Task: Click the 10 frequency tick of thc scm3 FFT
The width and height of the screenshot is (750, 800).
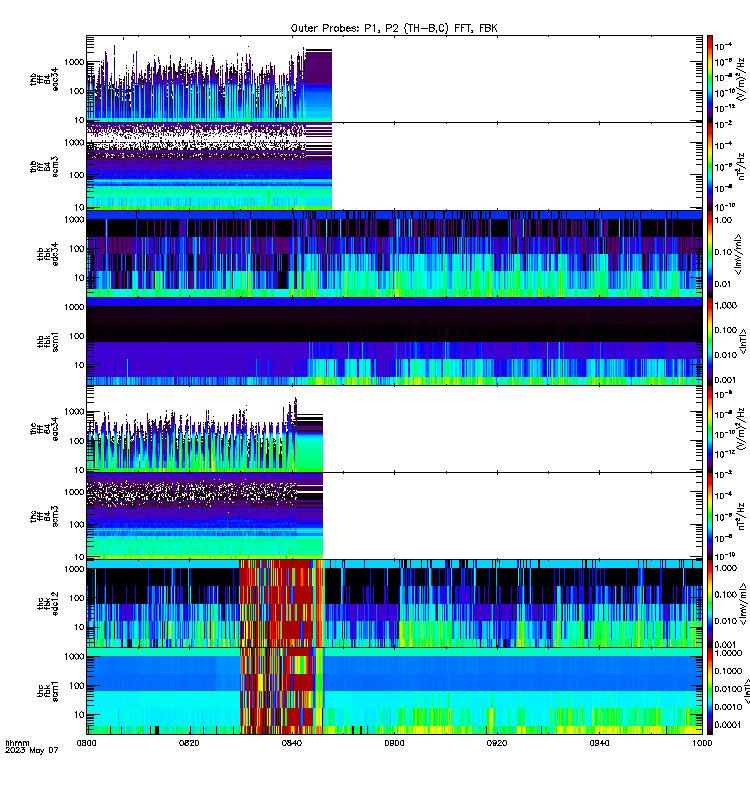Action: tap(79, 557)
